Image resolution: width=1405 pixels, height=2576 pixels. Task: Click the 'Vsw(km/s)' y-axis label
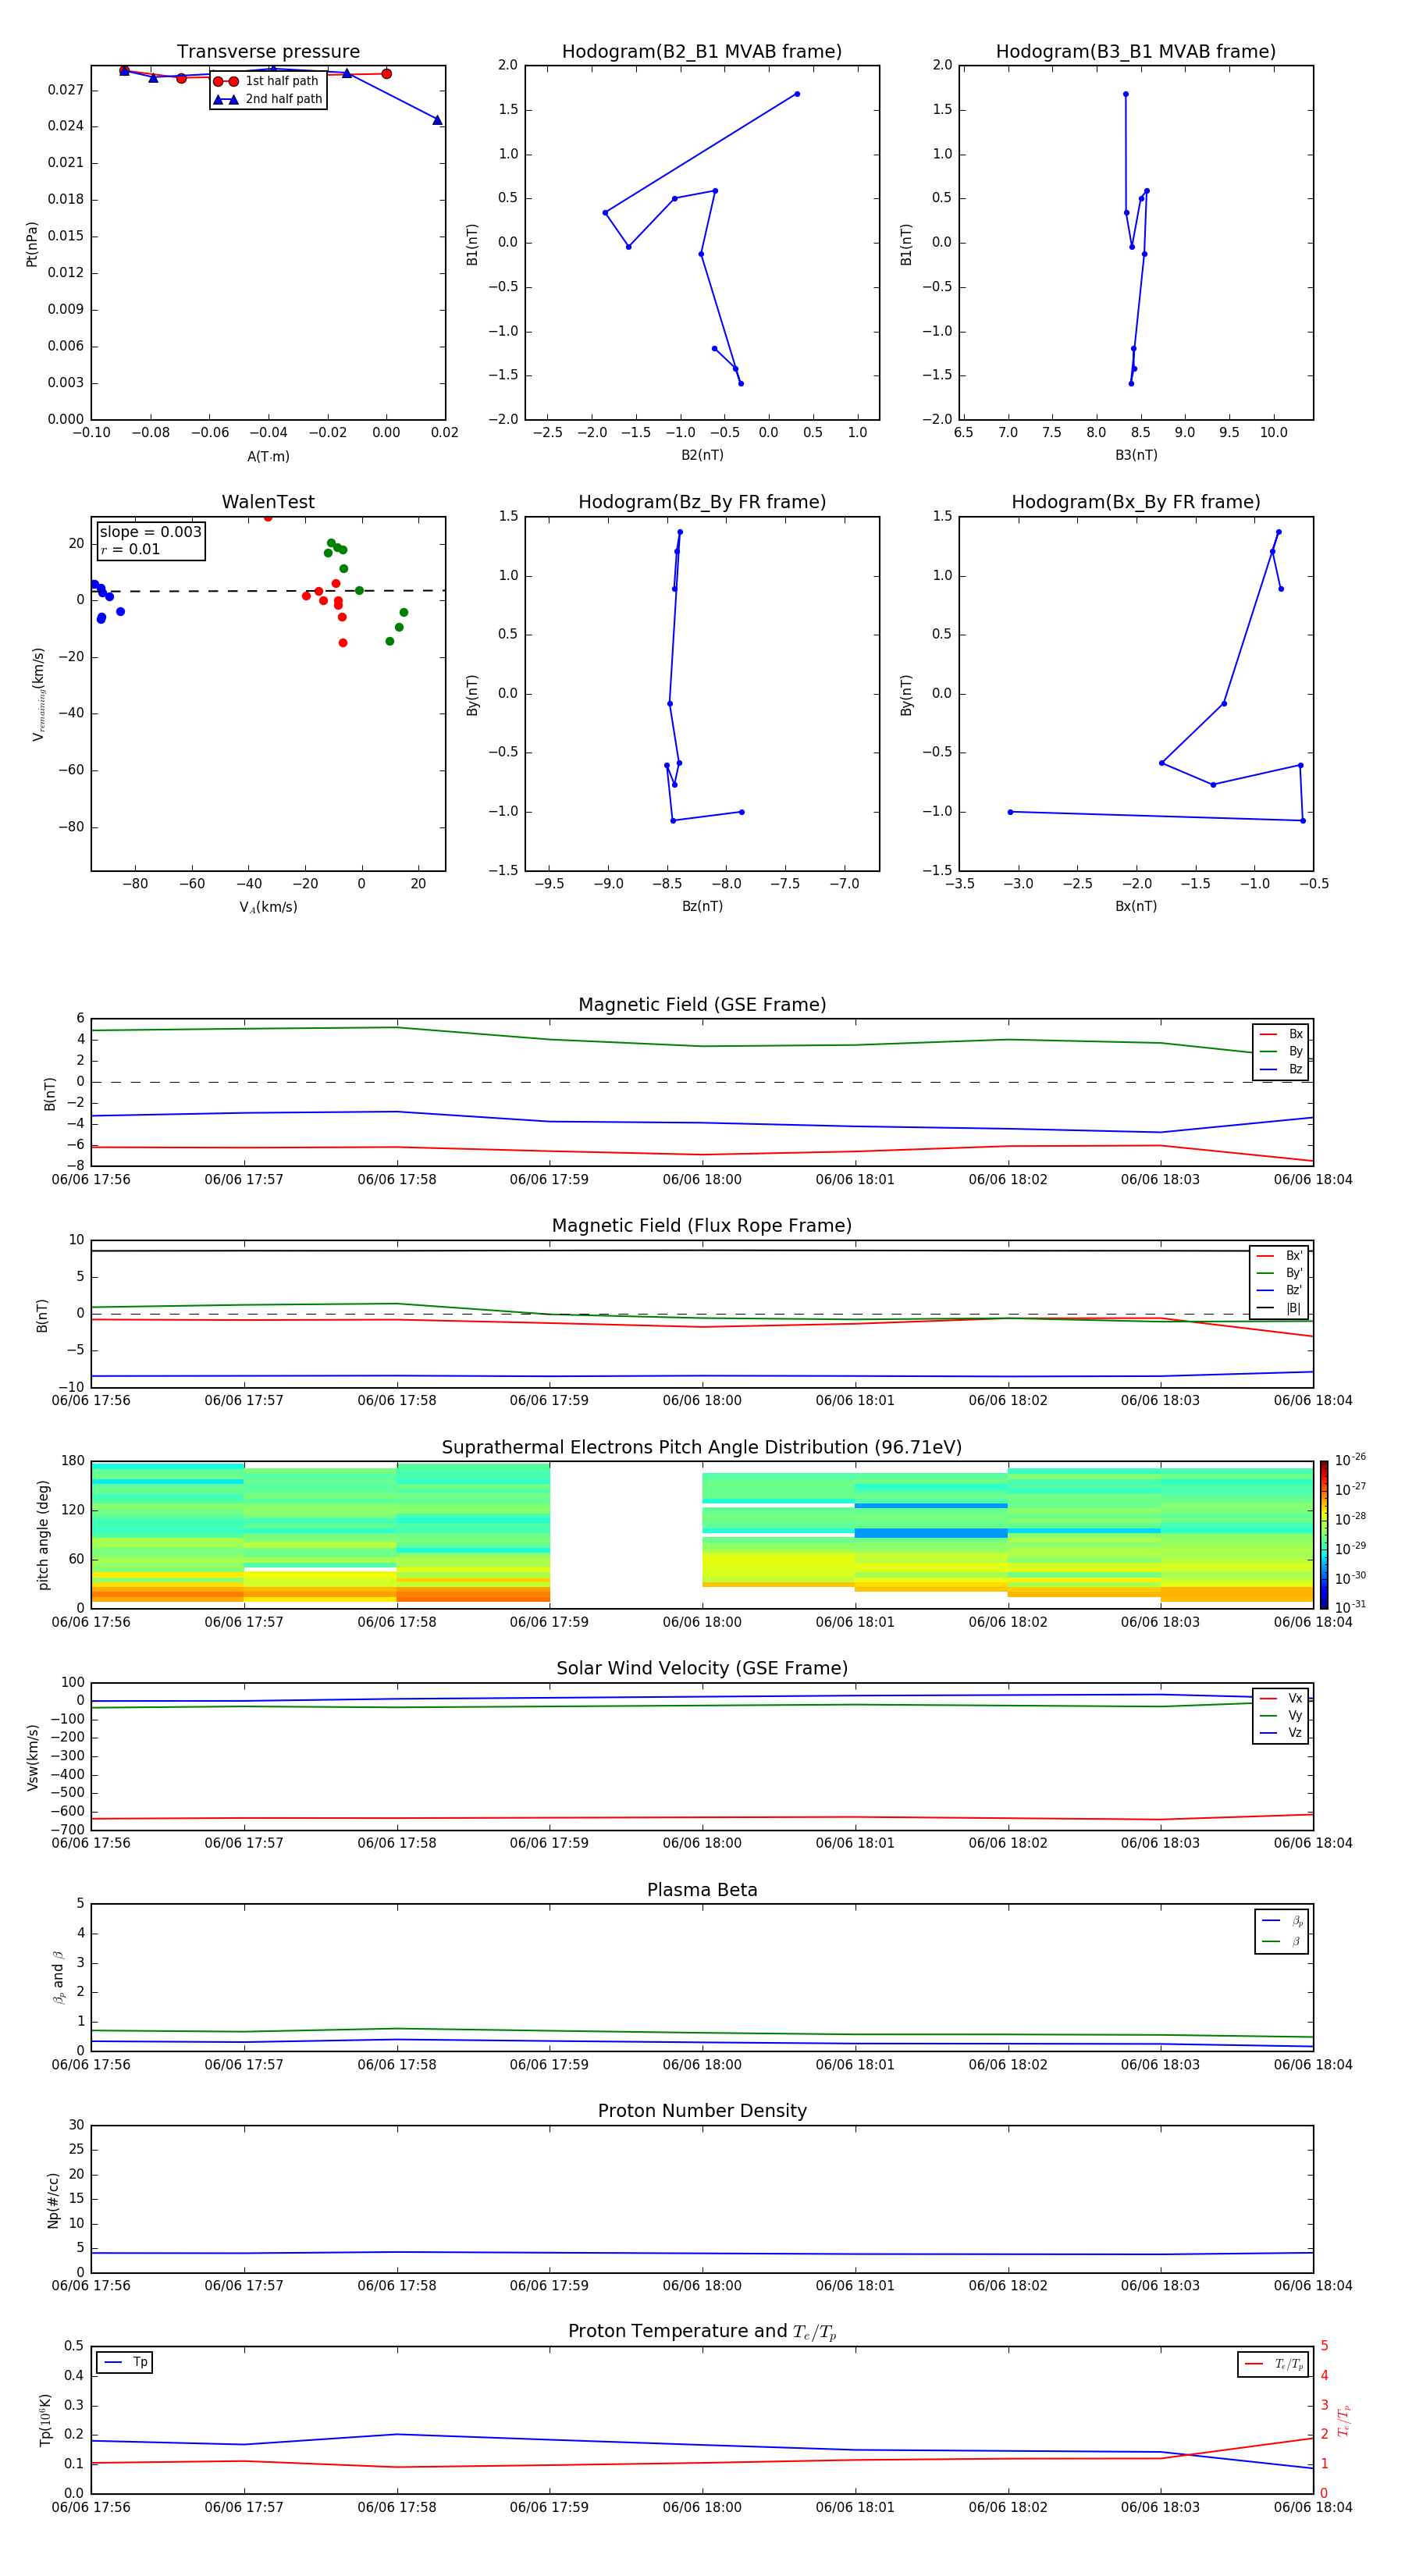(x=33, y=1757)
